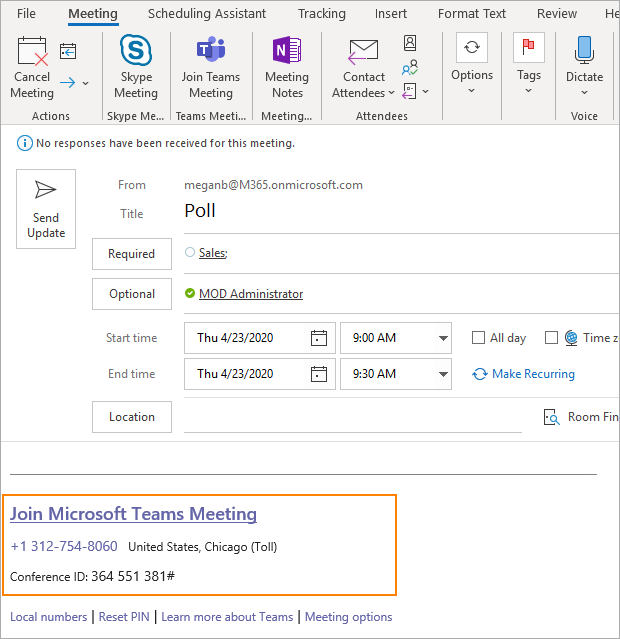Click the Sales recipient link

[x=213, y=253]
